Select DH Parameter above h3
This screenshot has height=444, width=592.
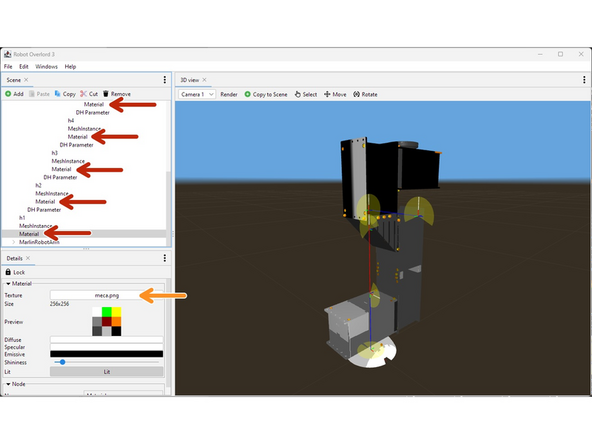76,145
